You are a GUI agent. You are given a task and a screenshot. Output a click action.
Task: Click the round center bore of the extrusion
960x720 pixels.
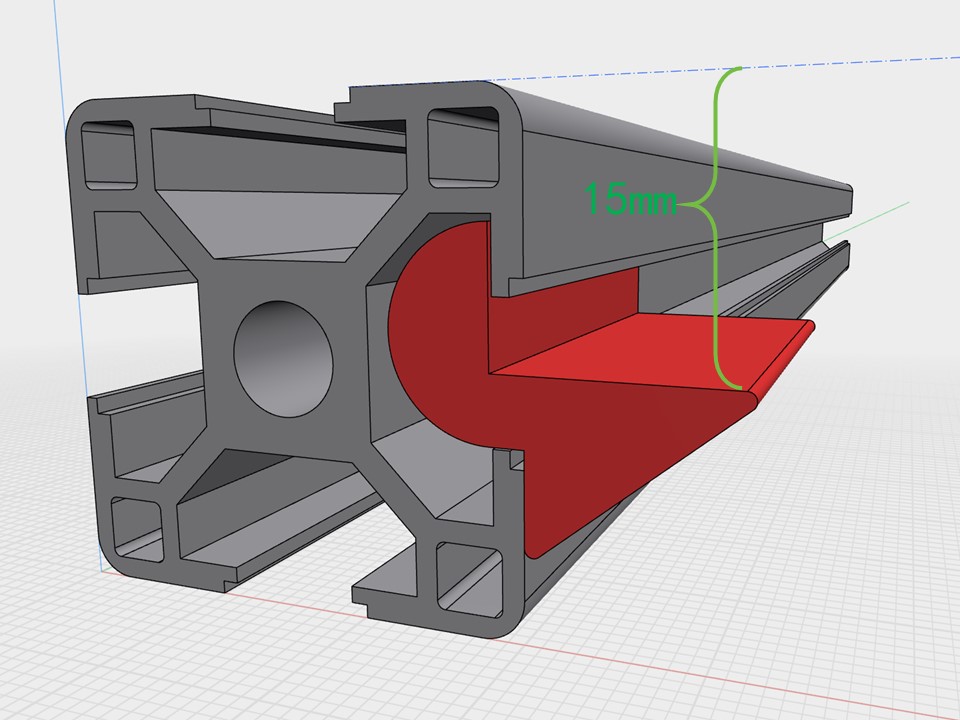click(x=283, y=359)
